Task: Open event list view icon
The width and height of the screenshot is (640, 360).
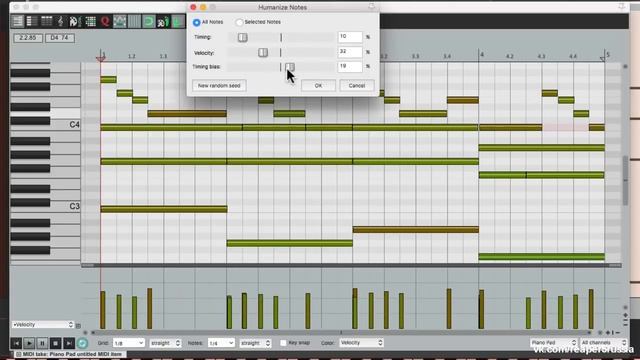Action: click(46, 21)
